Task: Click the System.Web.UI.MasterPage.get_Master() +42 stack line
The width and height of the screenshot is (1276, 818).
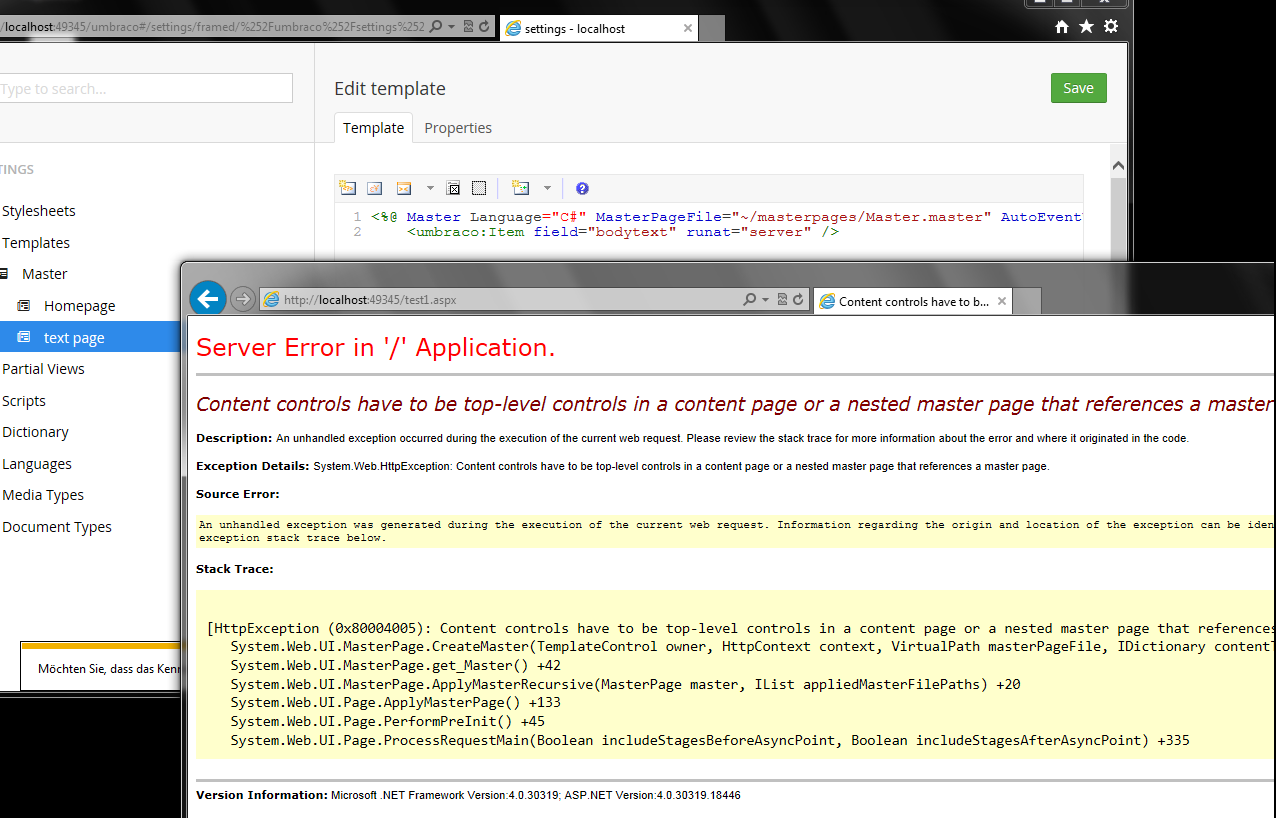Action: pyautogui.click(x=396, y=666)
